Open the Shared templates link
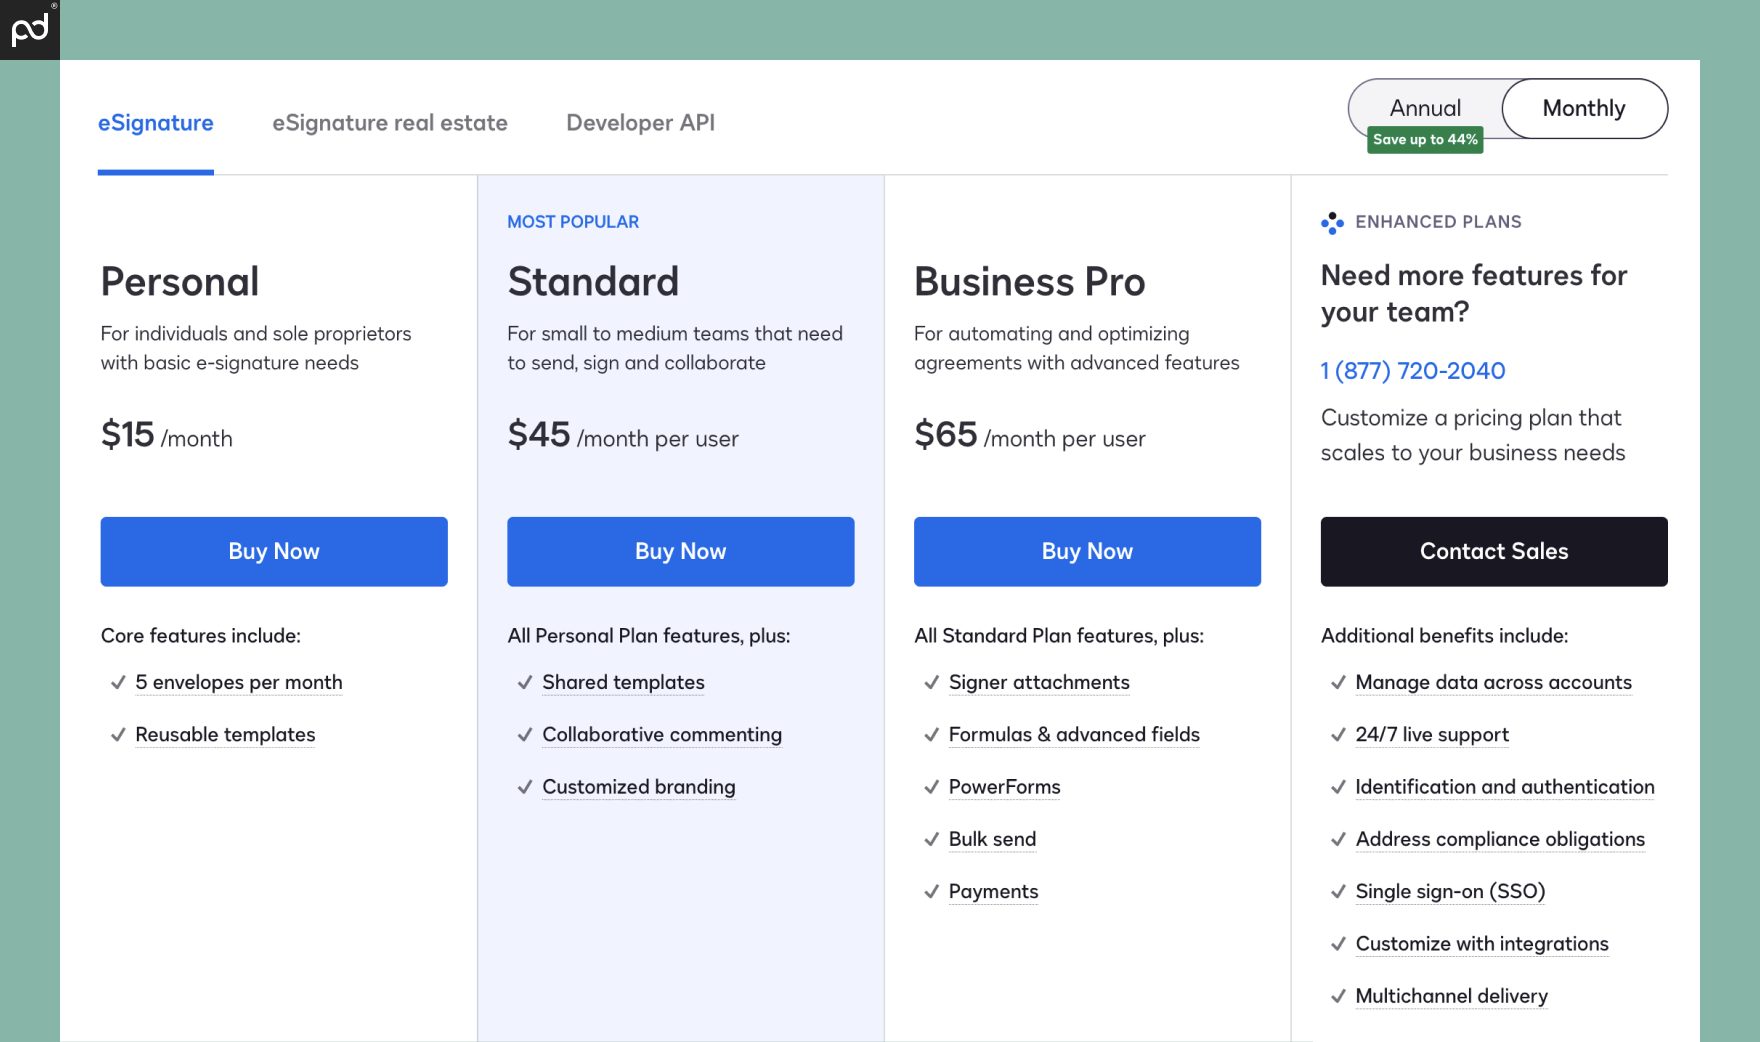The width and height of the screenshot is (1760, 1042). coord(622,682)
